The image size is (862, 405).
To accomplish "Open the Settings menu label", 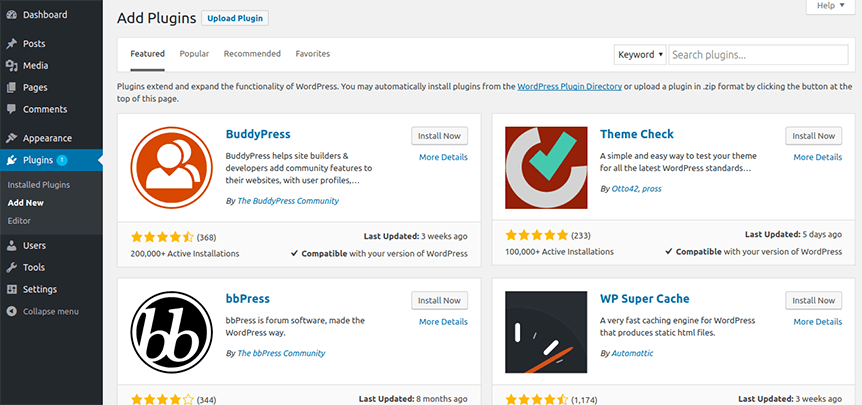I will click(x=40, y=290).
